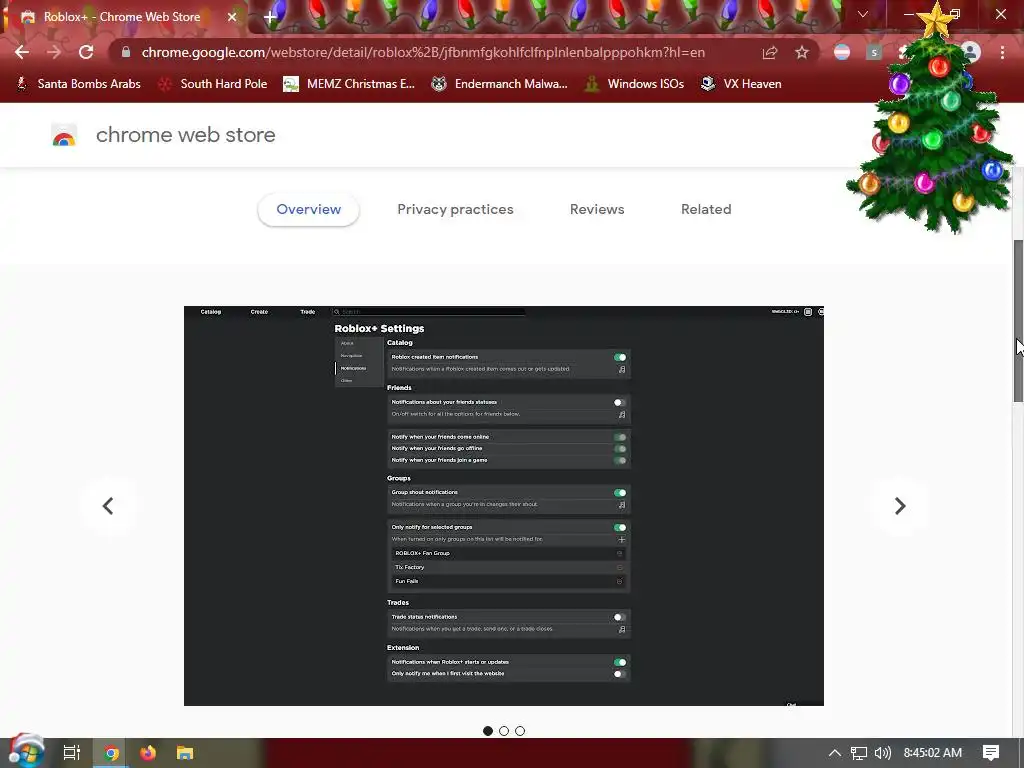The image size is (1024, 768).
Task: Open the Action Center notifications icon
Action: (991, 753)
